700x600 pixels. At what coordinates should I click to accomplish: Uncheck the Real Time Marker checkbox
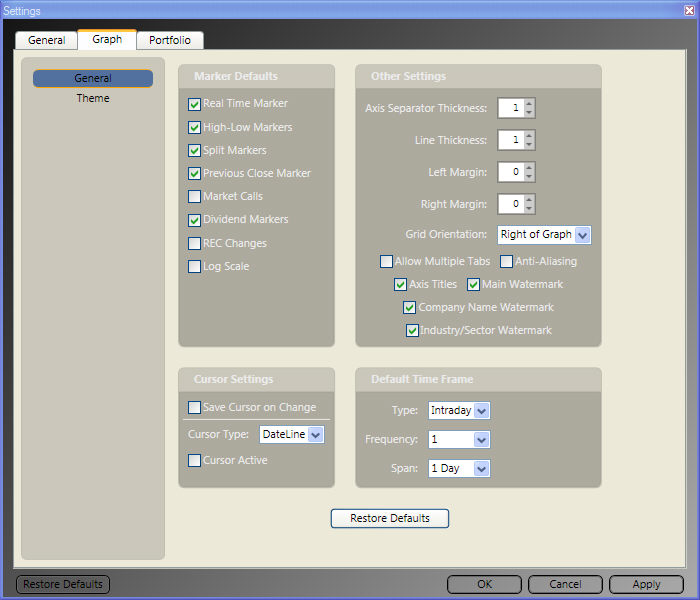click(195, 104)
